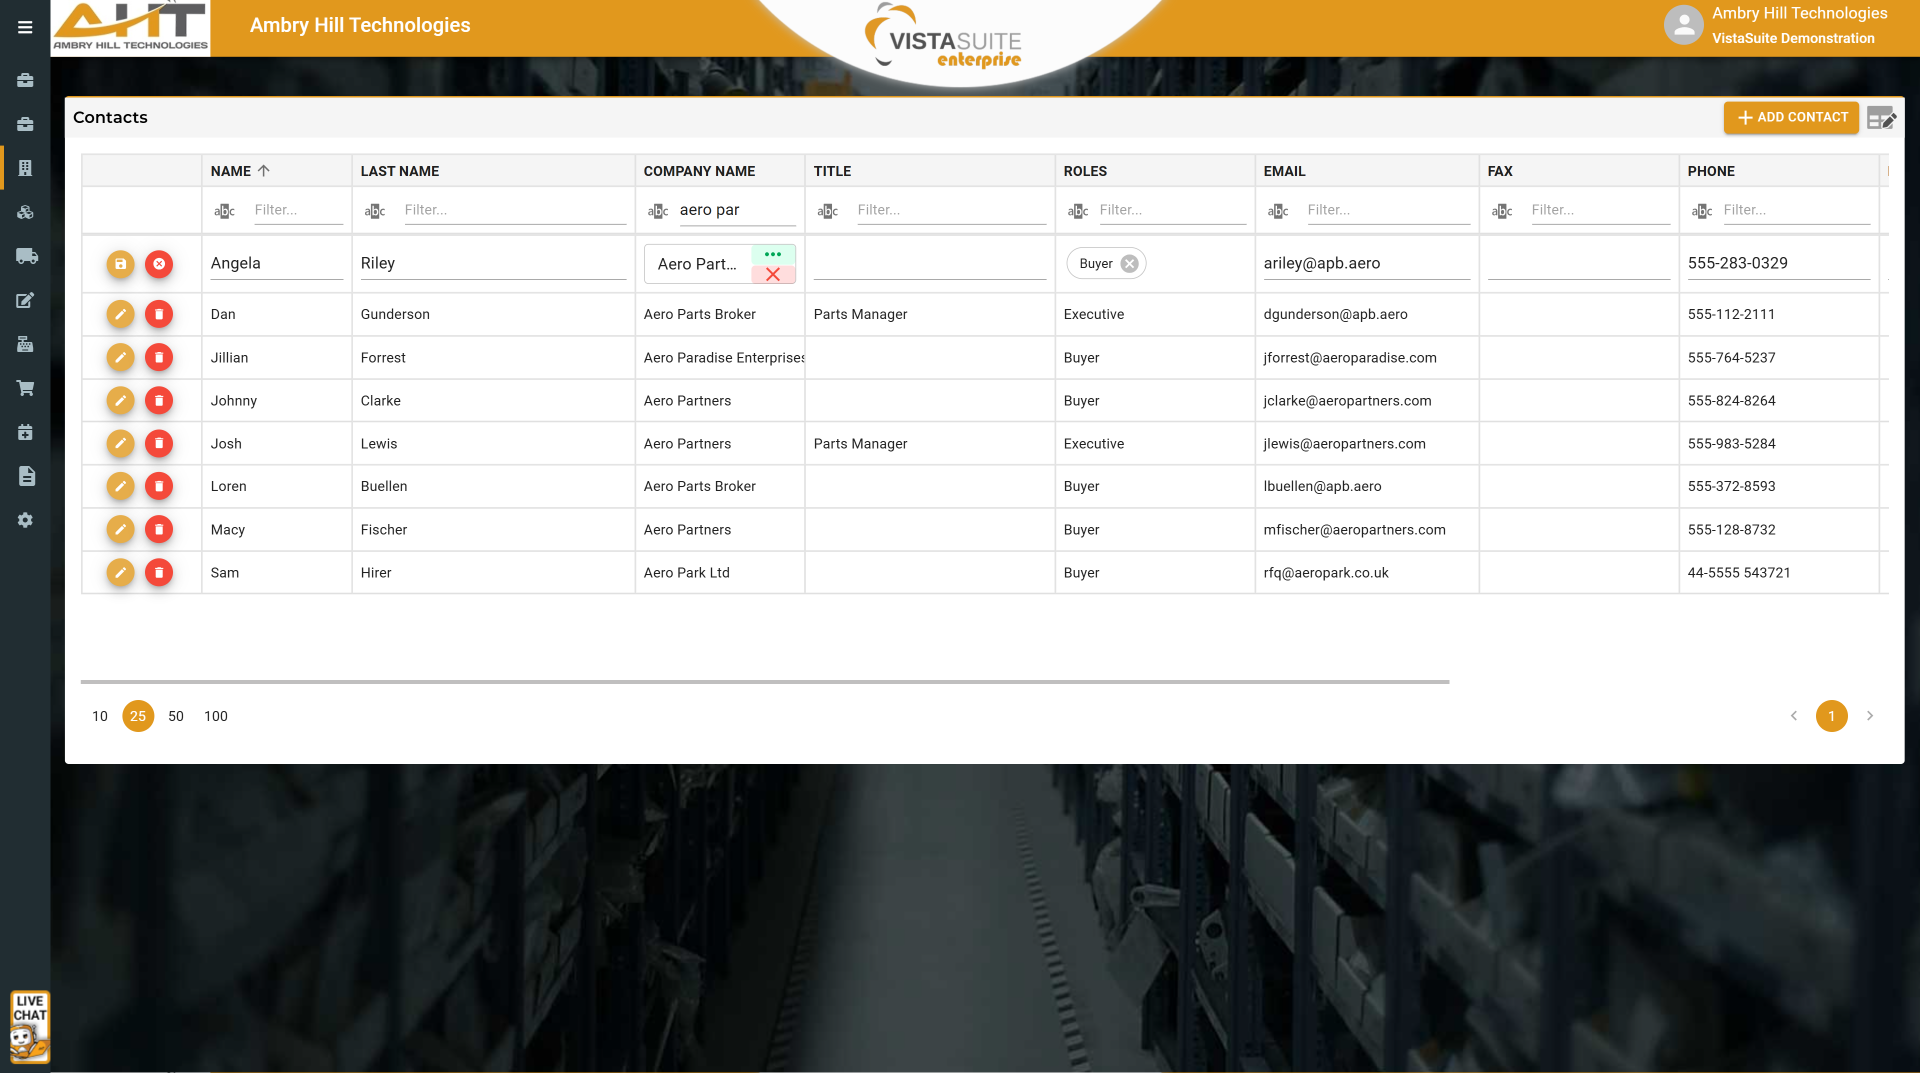Screen dimensions: 1920x1073
Task: Open company lookup with green dots button
Action: click(x=773, y=254)
